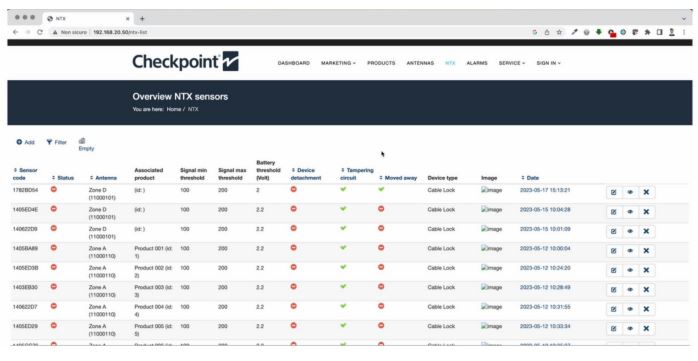View details of sensor 1782BD54 via eye icon
This screenshot has width=698, height=361.
coord(630,192)
